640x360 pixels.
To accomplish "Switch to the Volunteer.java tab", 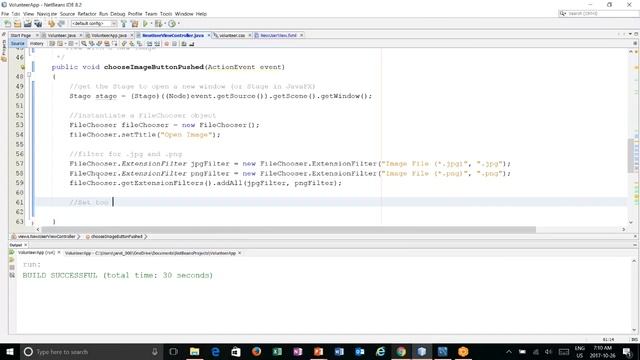I will 62,36.
